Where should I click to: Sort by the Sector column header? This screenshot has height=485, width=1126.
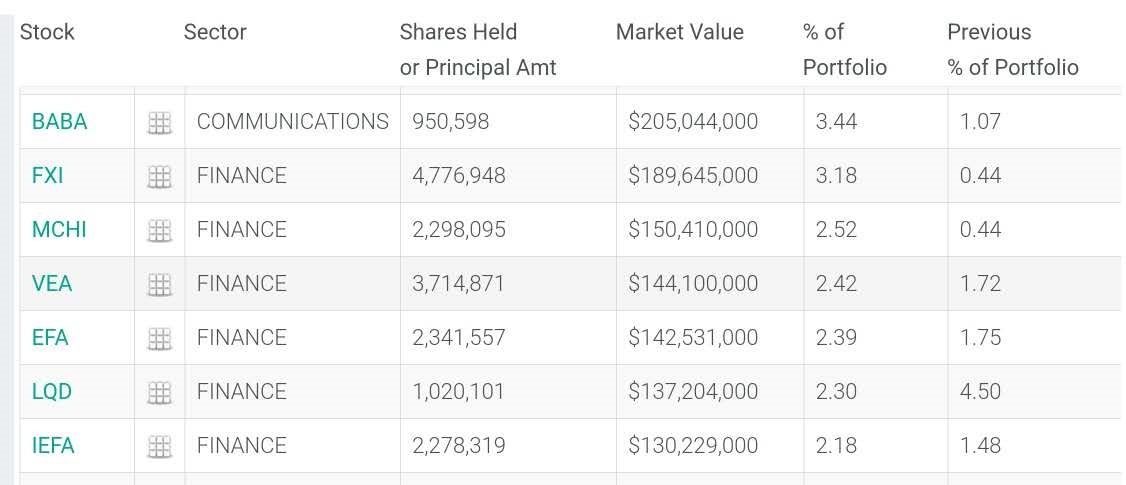(x=215, y=32)
